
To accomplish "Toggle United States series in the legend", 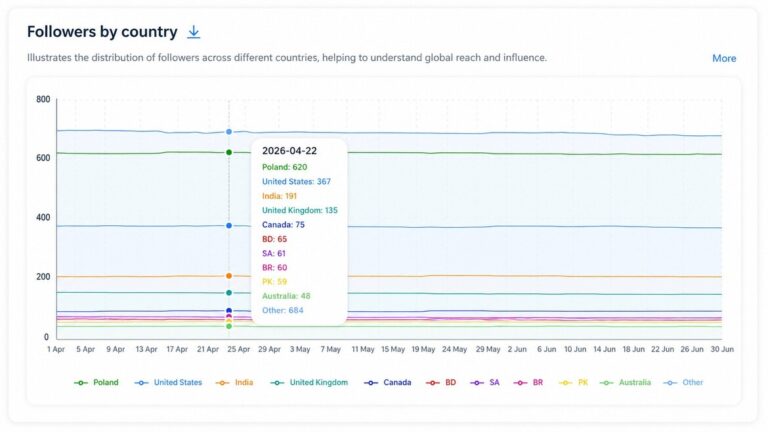I will [x=168, y=383].
